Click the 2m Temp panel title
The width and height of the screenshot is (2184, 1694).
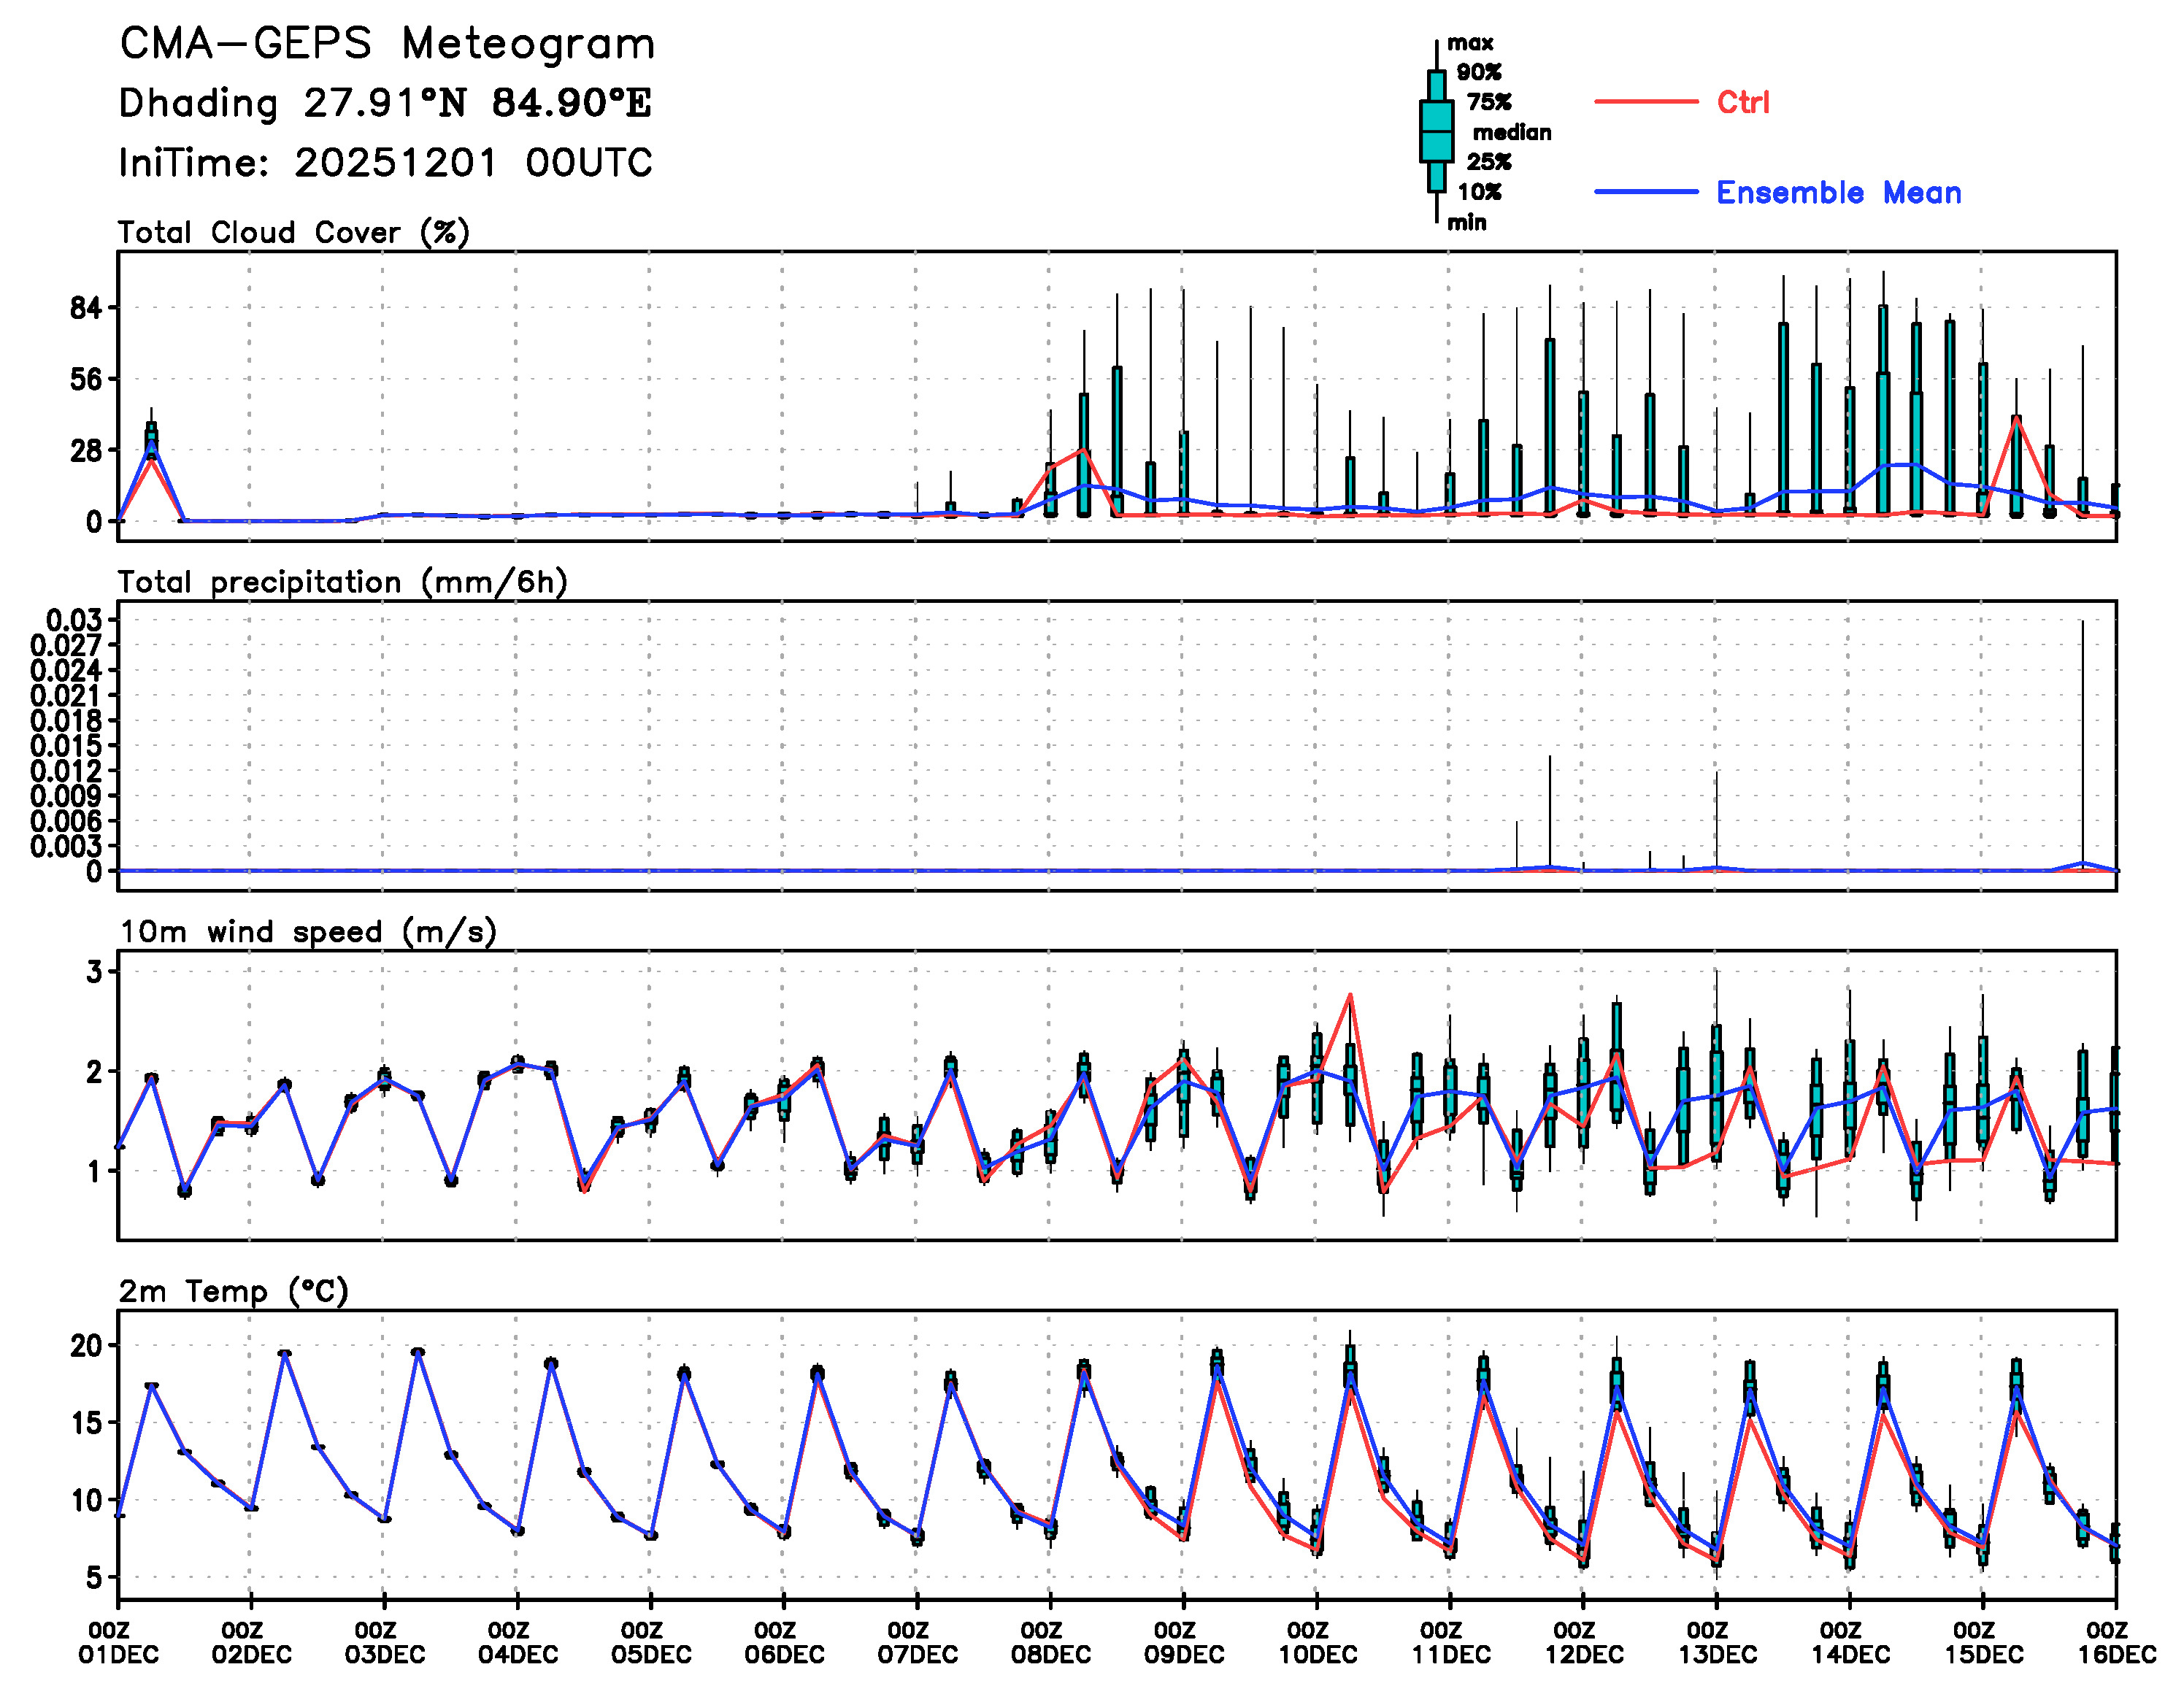233,1291
